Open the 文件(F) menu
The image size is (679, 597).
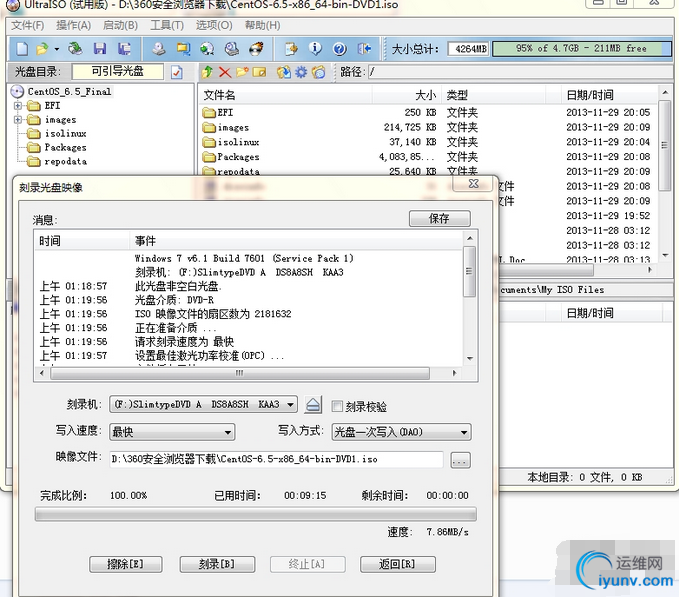27,26
